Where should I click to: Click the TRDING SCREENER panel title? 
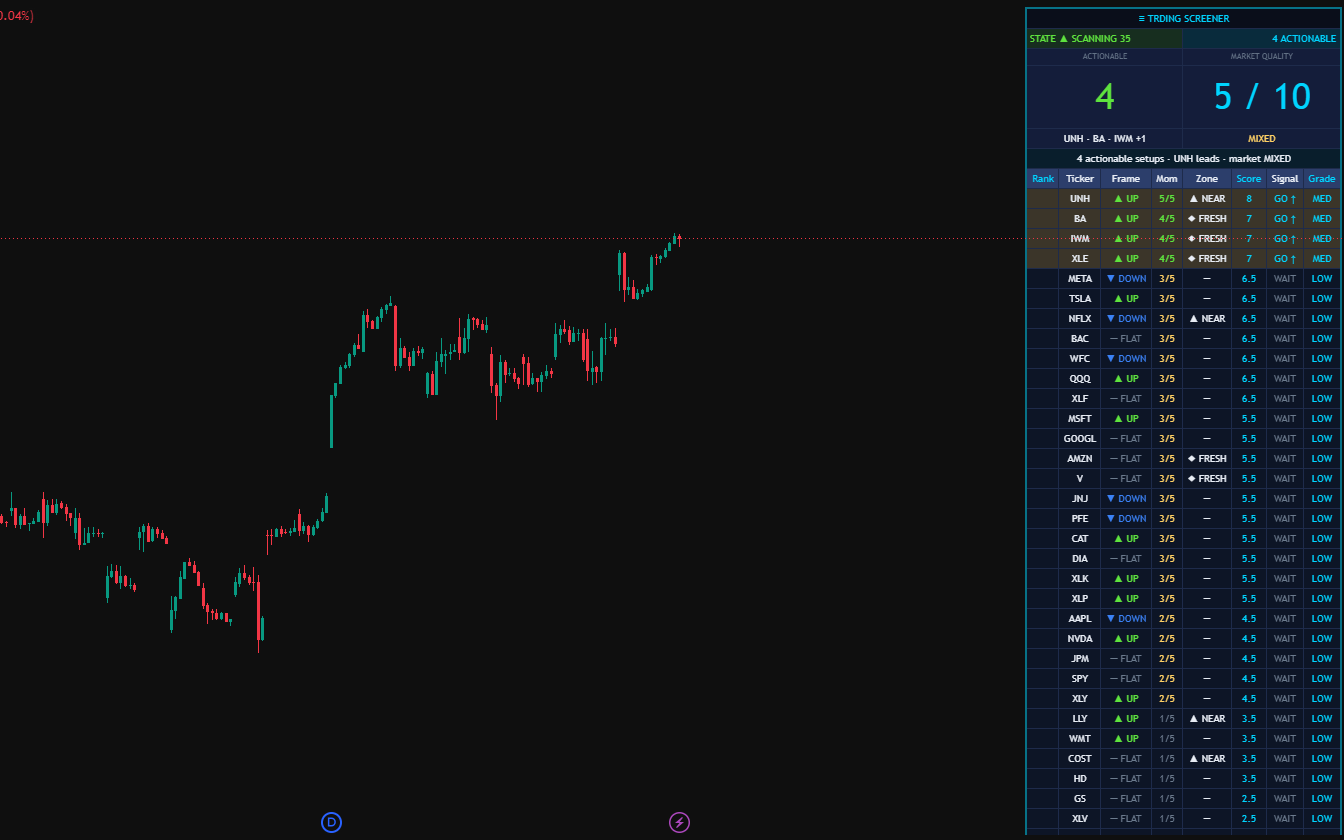point(1183,18)
